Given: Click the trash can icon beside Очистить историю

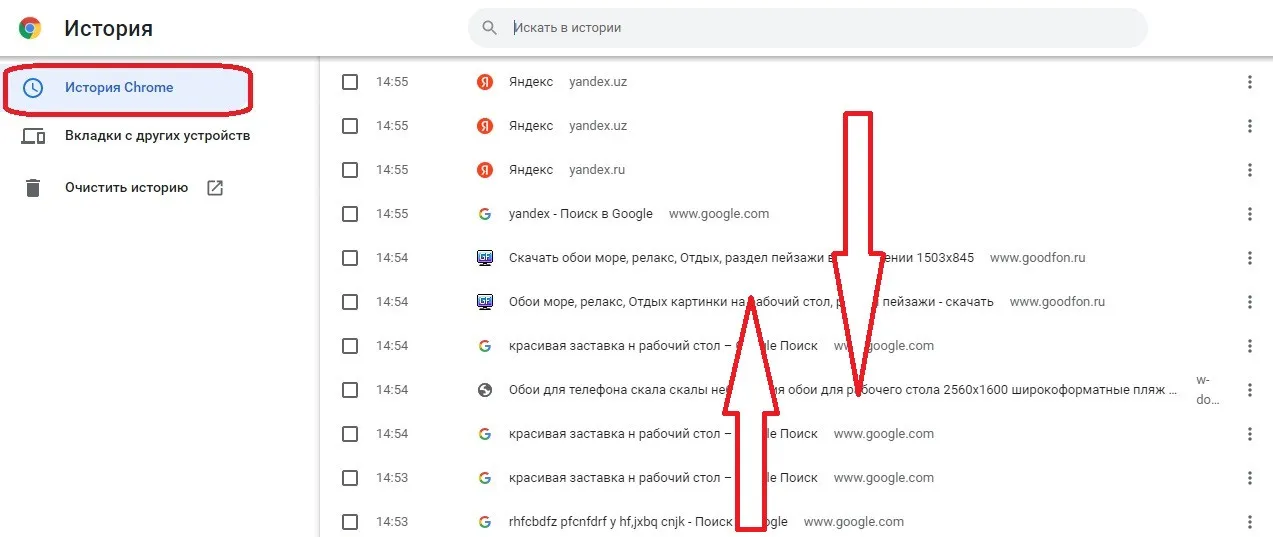Looking at the screenshot, I should [x=33, y=188].
